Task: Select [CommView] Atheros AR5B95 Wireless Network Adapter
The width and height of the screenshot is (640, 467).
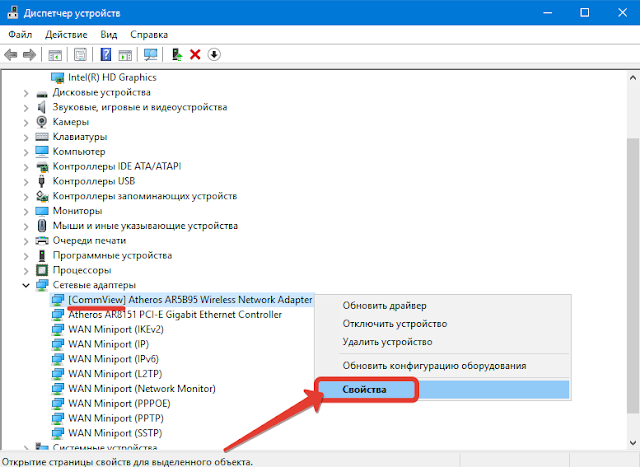Action: click(x=190, y=300)
